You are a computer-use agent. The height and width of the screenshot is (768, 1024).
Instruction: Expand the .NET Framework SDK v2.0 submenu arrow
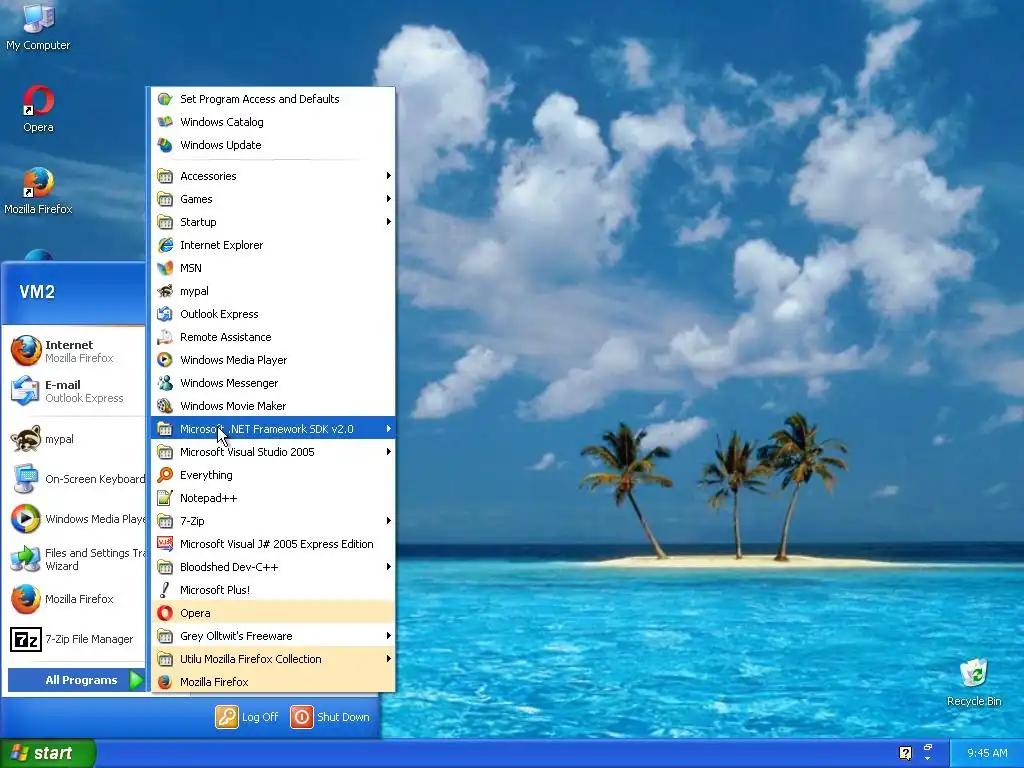point(389,428)
